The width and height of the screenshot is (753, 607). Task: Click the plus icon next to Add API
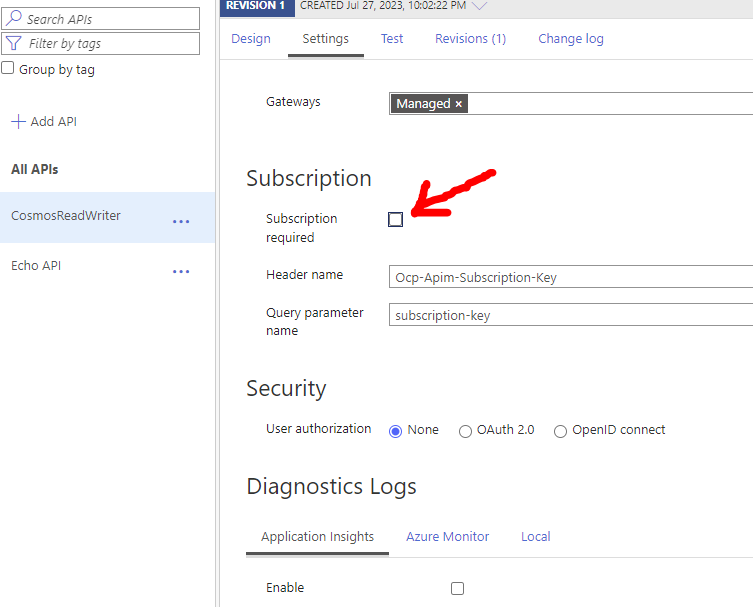click(x=18, y=121)
